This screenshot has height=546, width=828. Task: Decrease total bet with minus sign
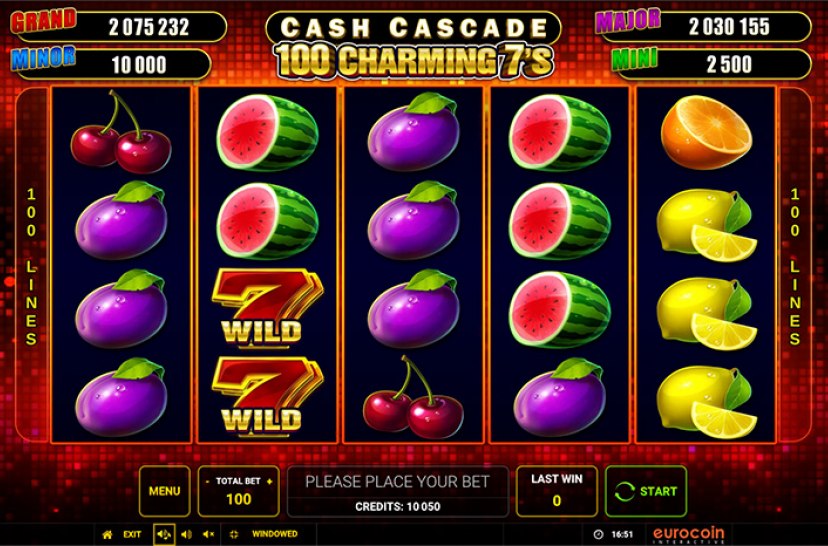[x=209, y=481]
